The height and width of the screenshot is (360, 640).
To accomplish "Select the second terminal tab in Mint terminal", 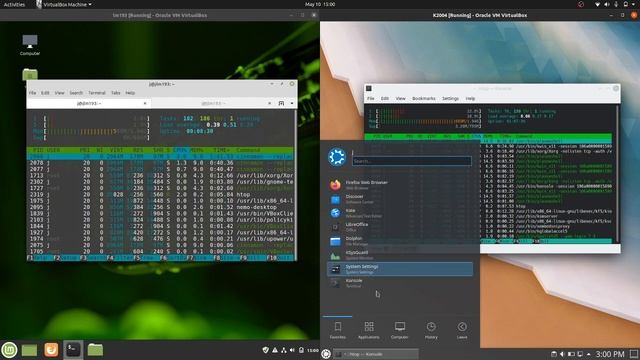I will tap(212, 104).
